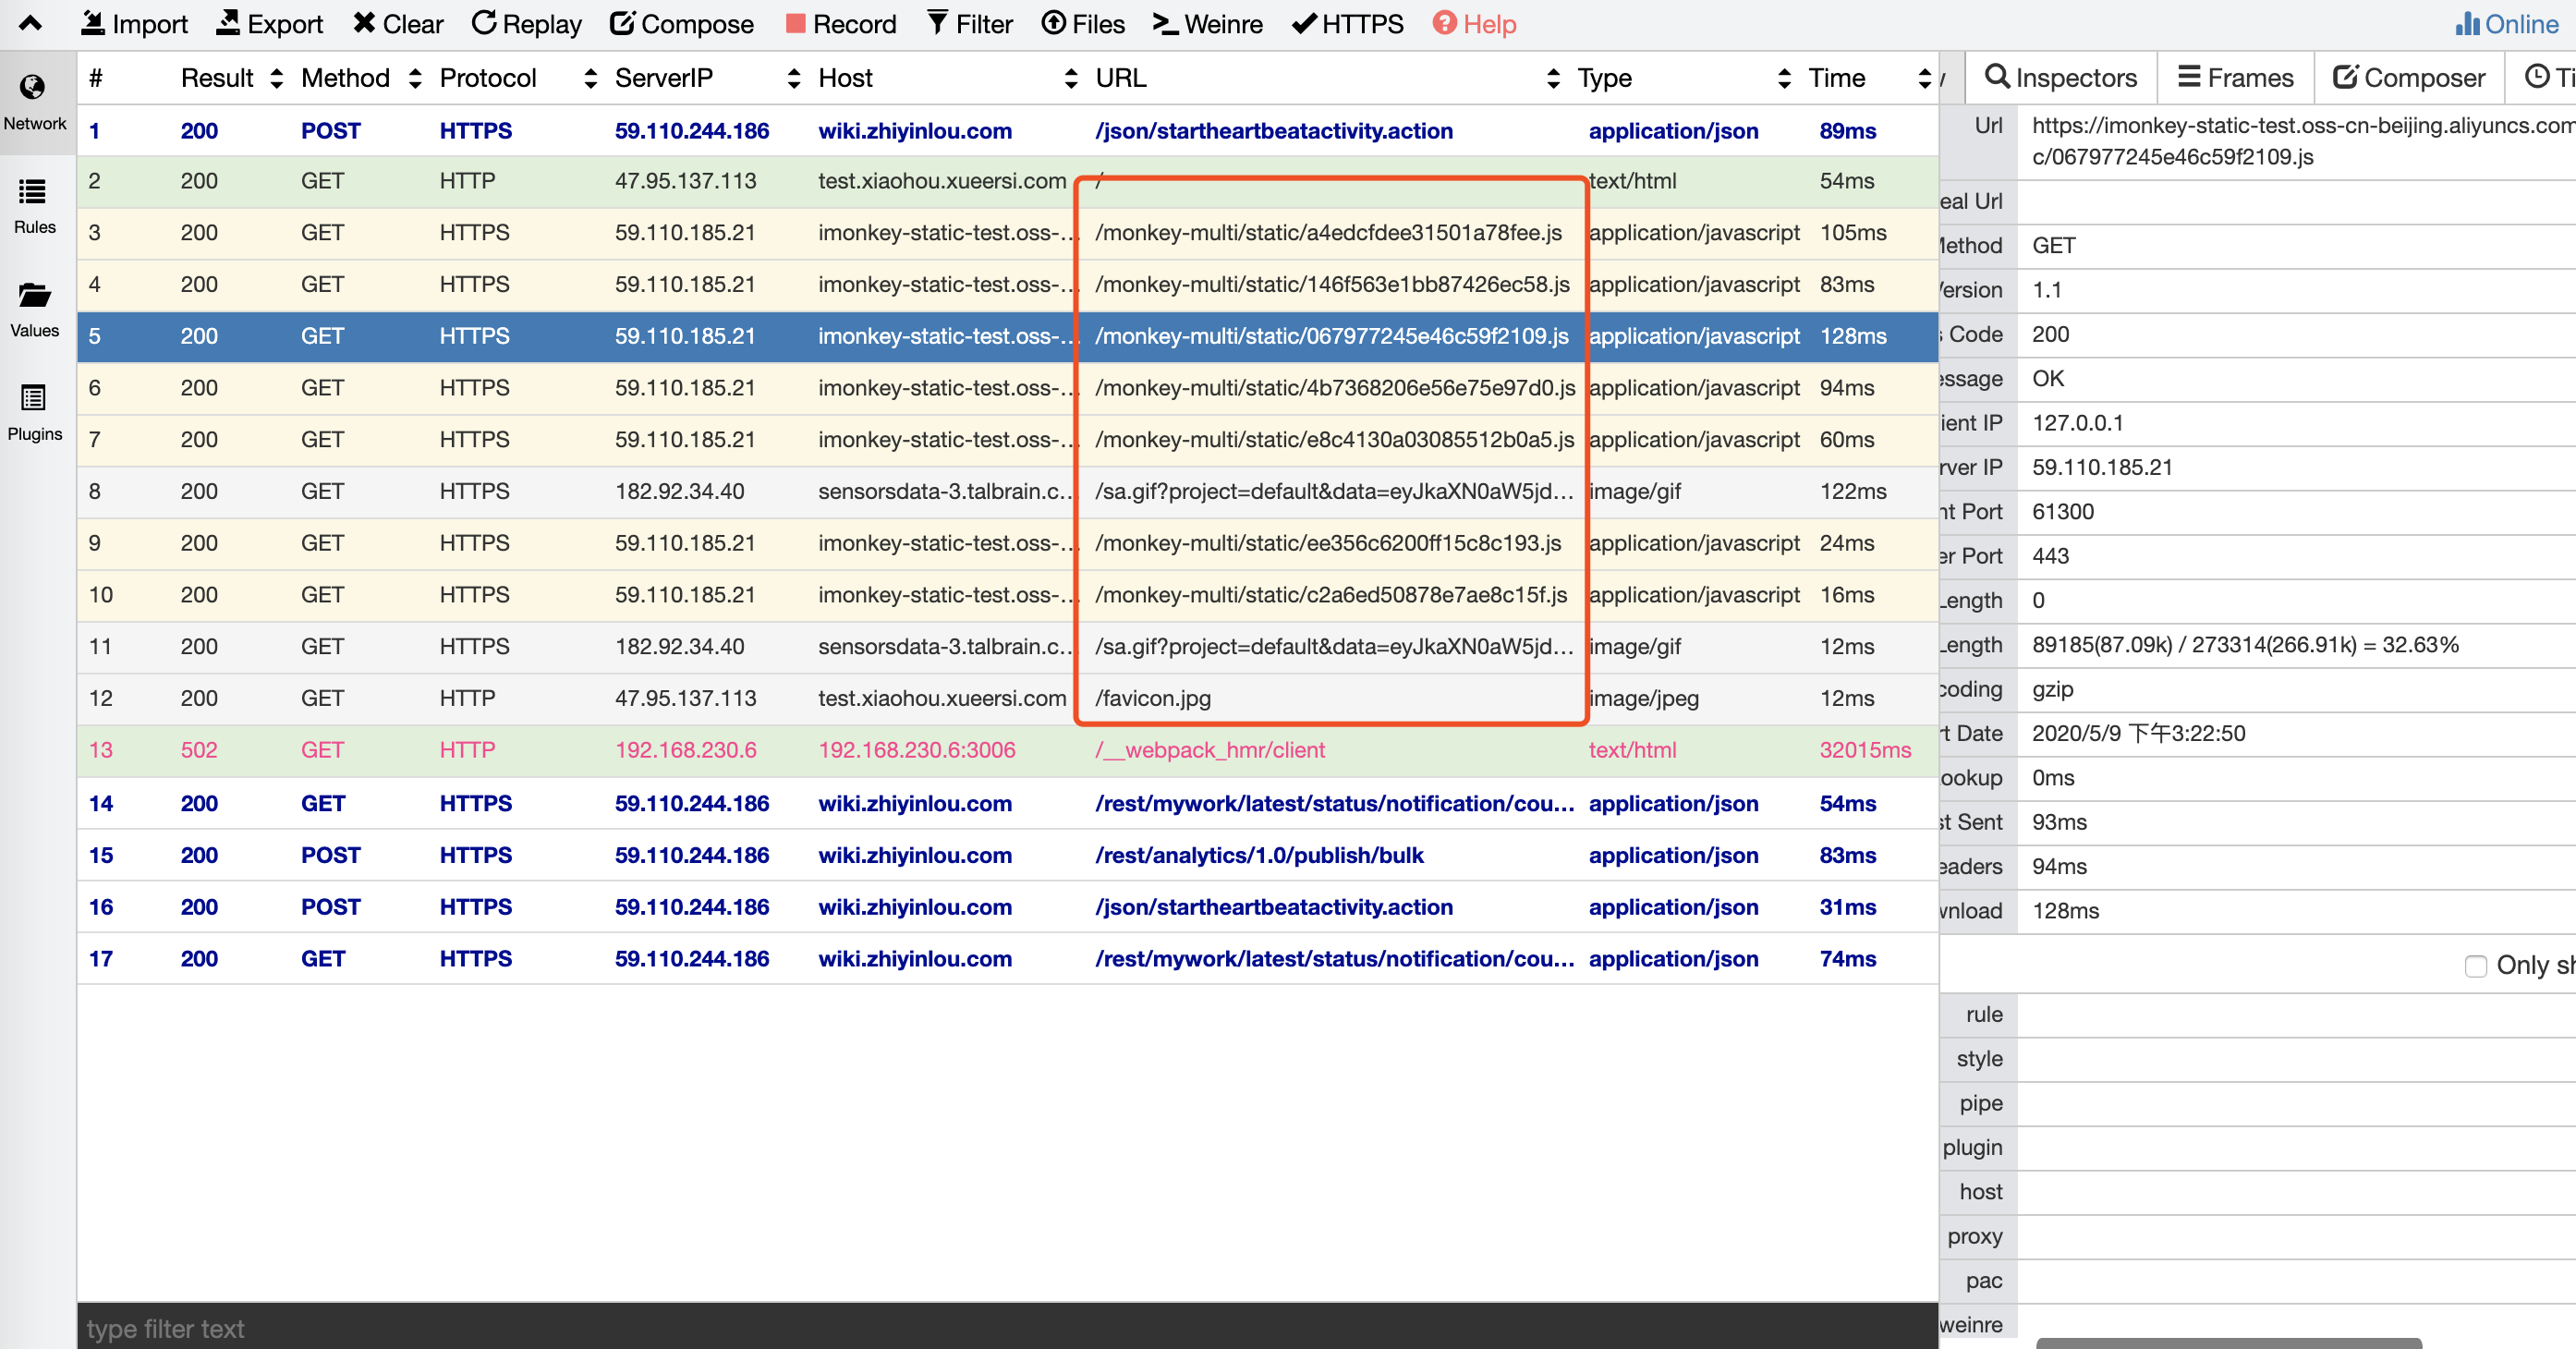The width and height of the screenshot is (2576, 1349).
Task: Switch to Network in the sidebar
Action: click(x=35, y=102)
